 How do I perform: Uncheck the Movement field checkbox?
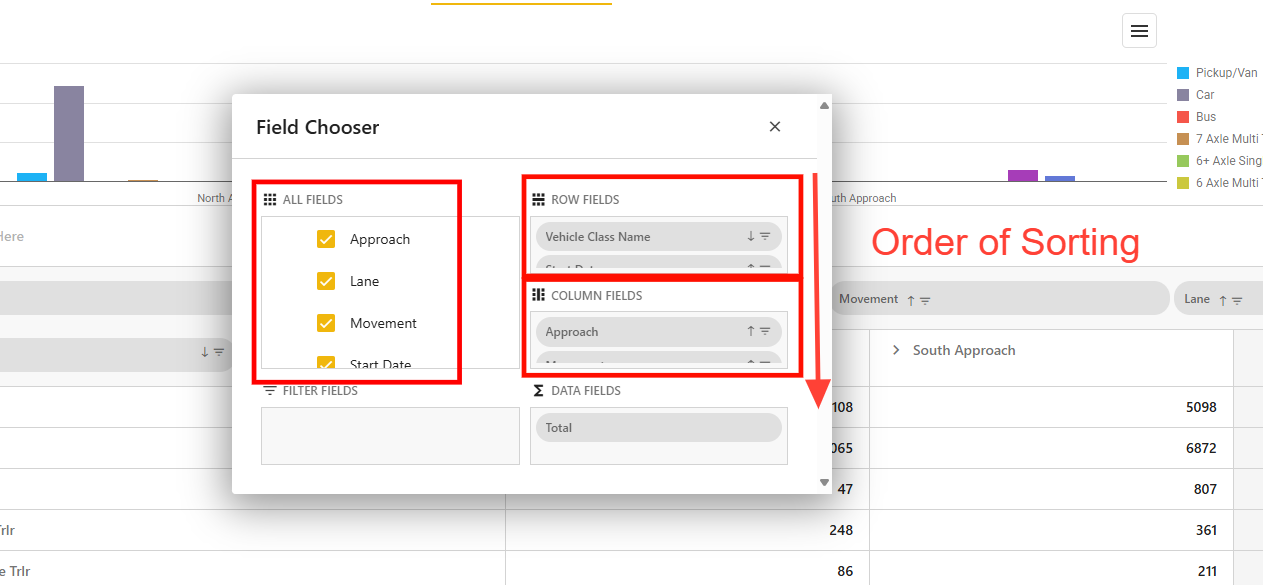[x=326, y=323]
